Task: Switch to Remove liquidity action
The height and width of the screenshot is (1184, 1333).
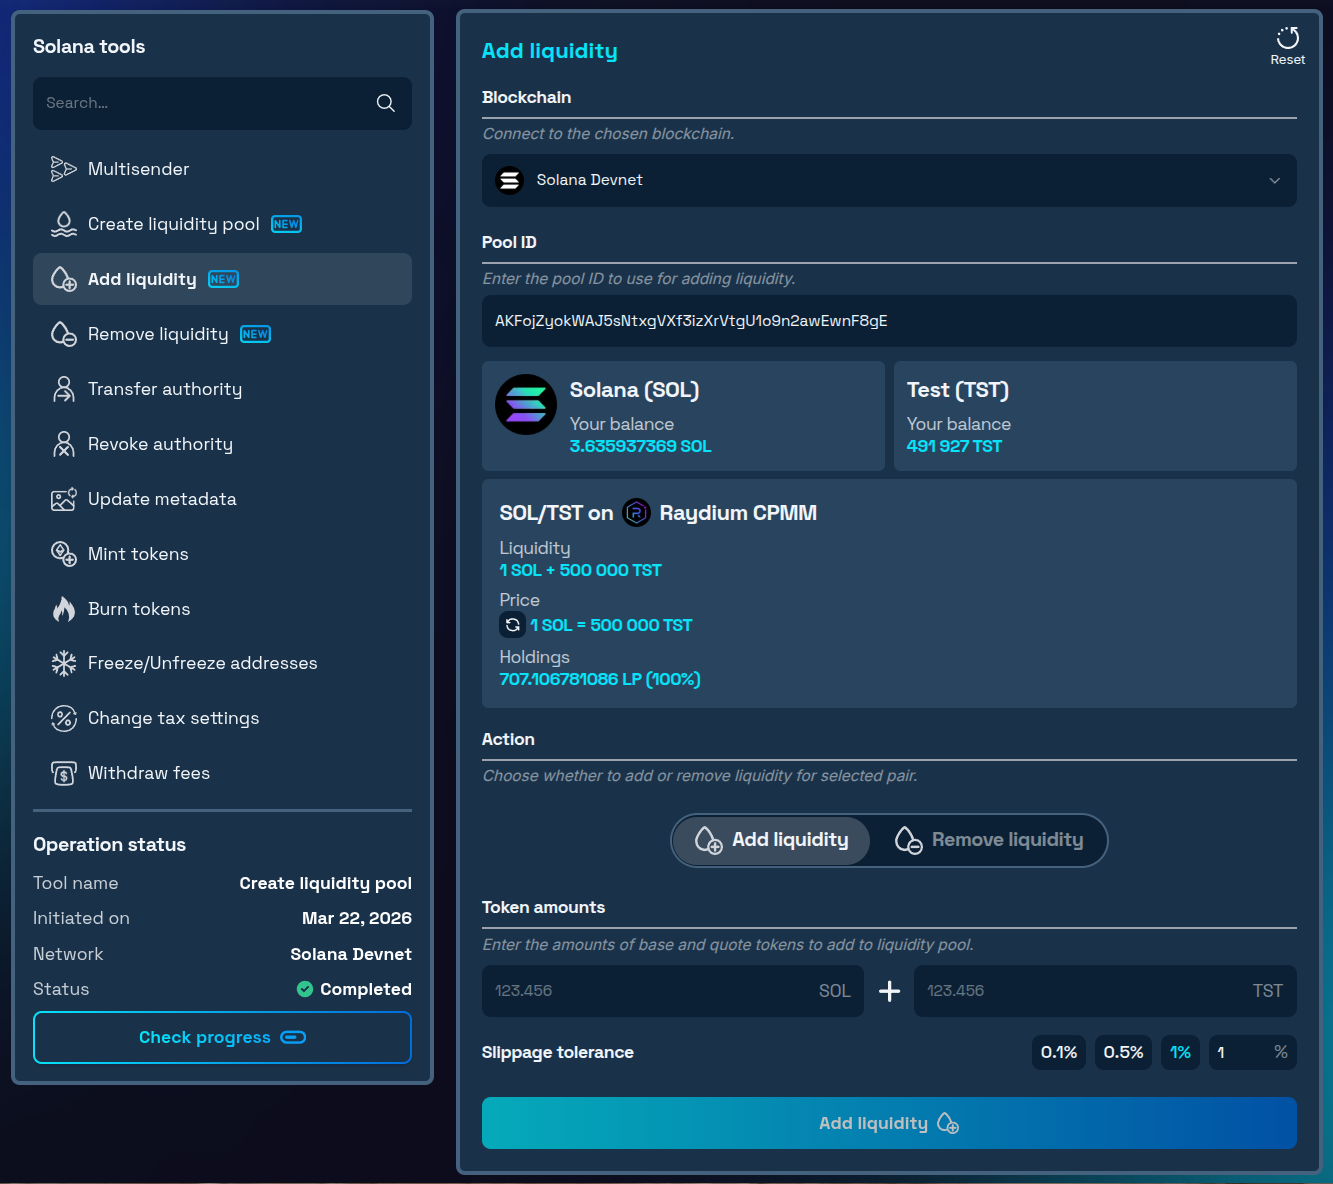Action: (990, 840)
